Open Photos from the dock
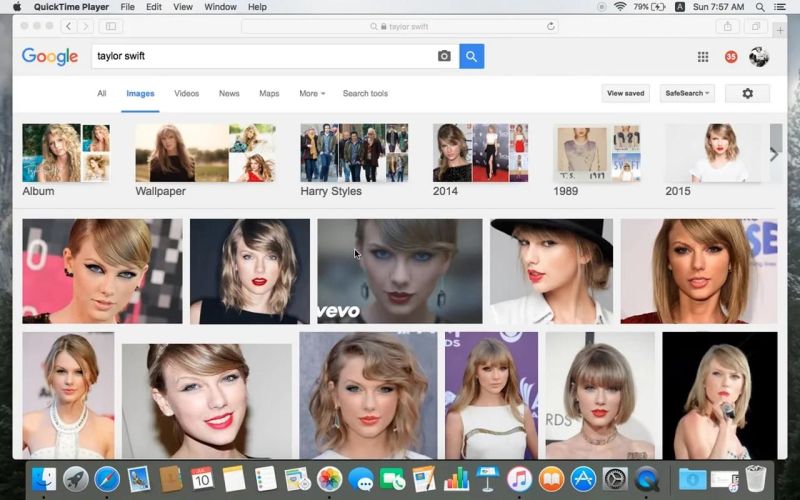This screenshot has height=500, width=800. pos(329,480)
